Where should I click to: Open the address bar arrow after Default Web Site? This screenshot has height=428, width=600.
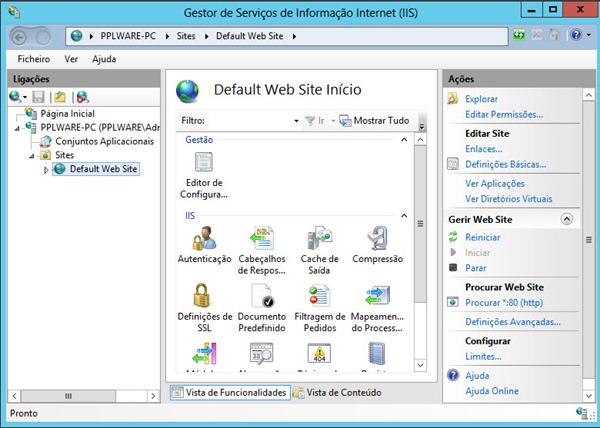pos(294,36)
